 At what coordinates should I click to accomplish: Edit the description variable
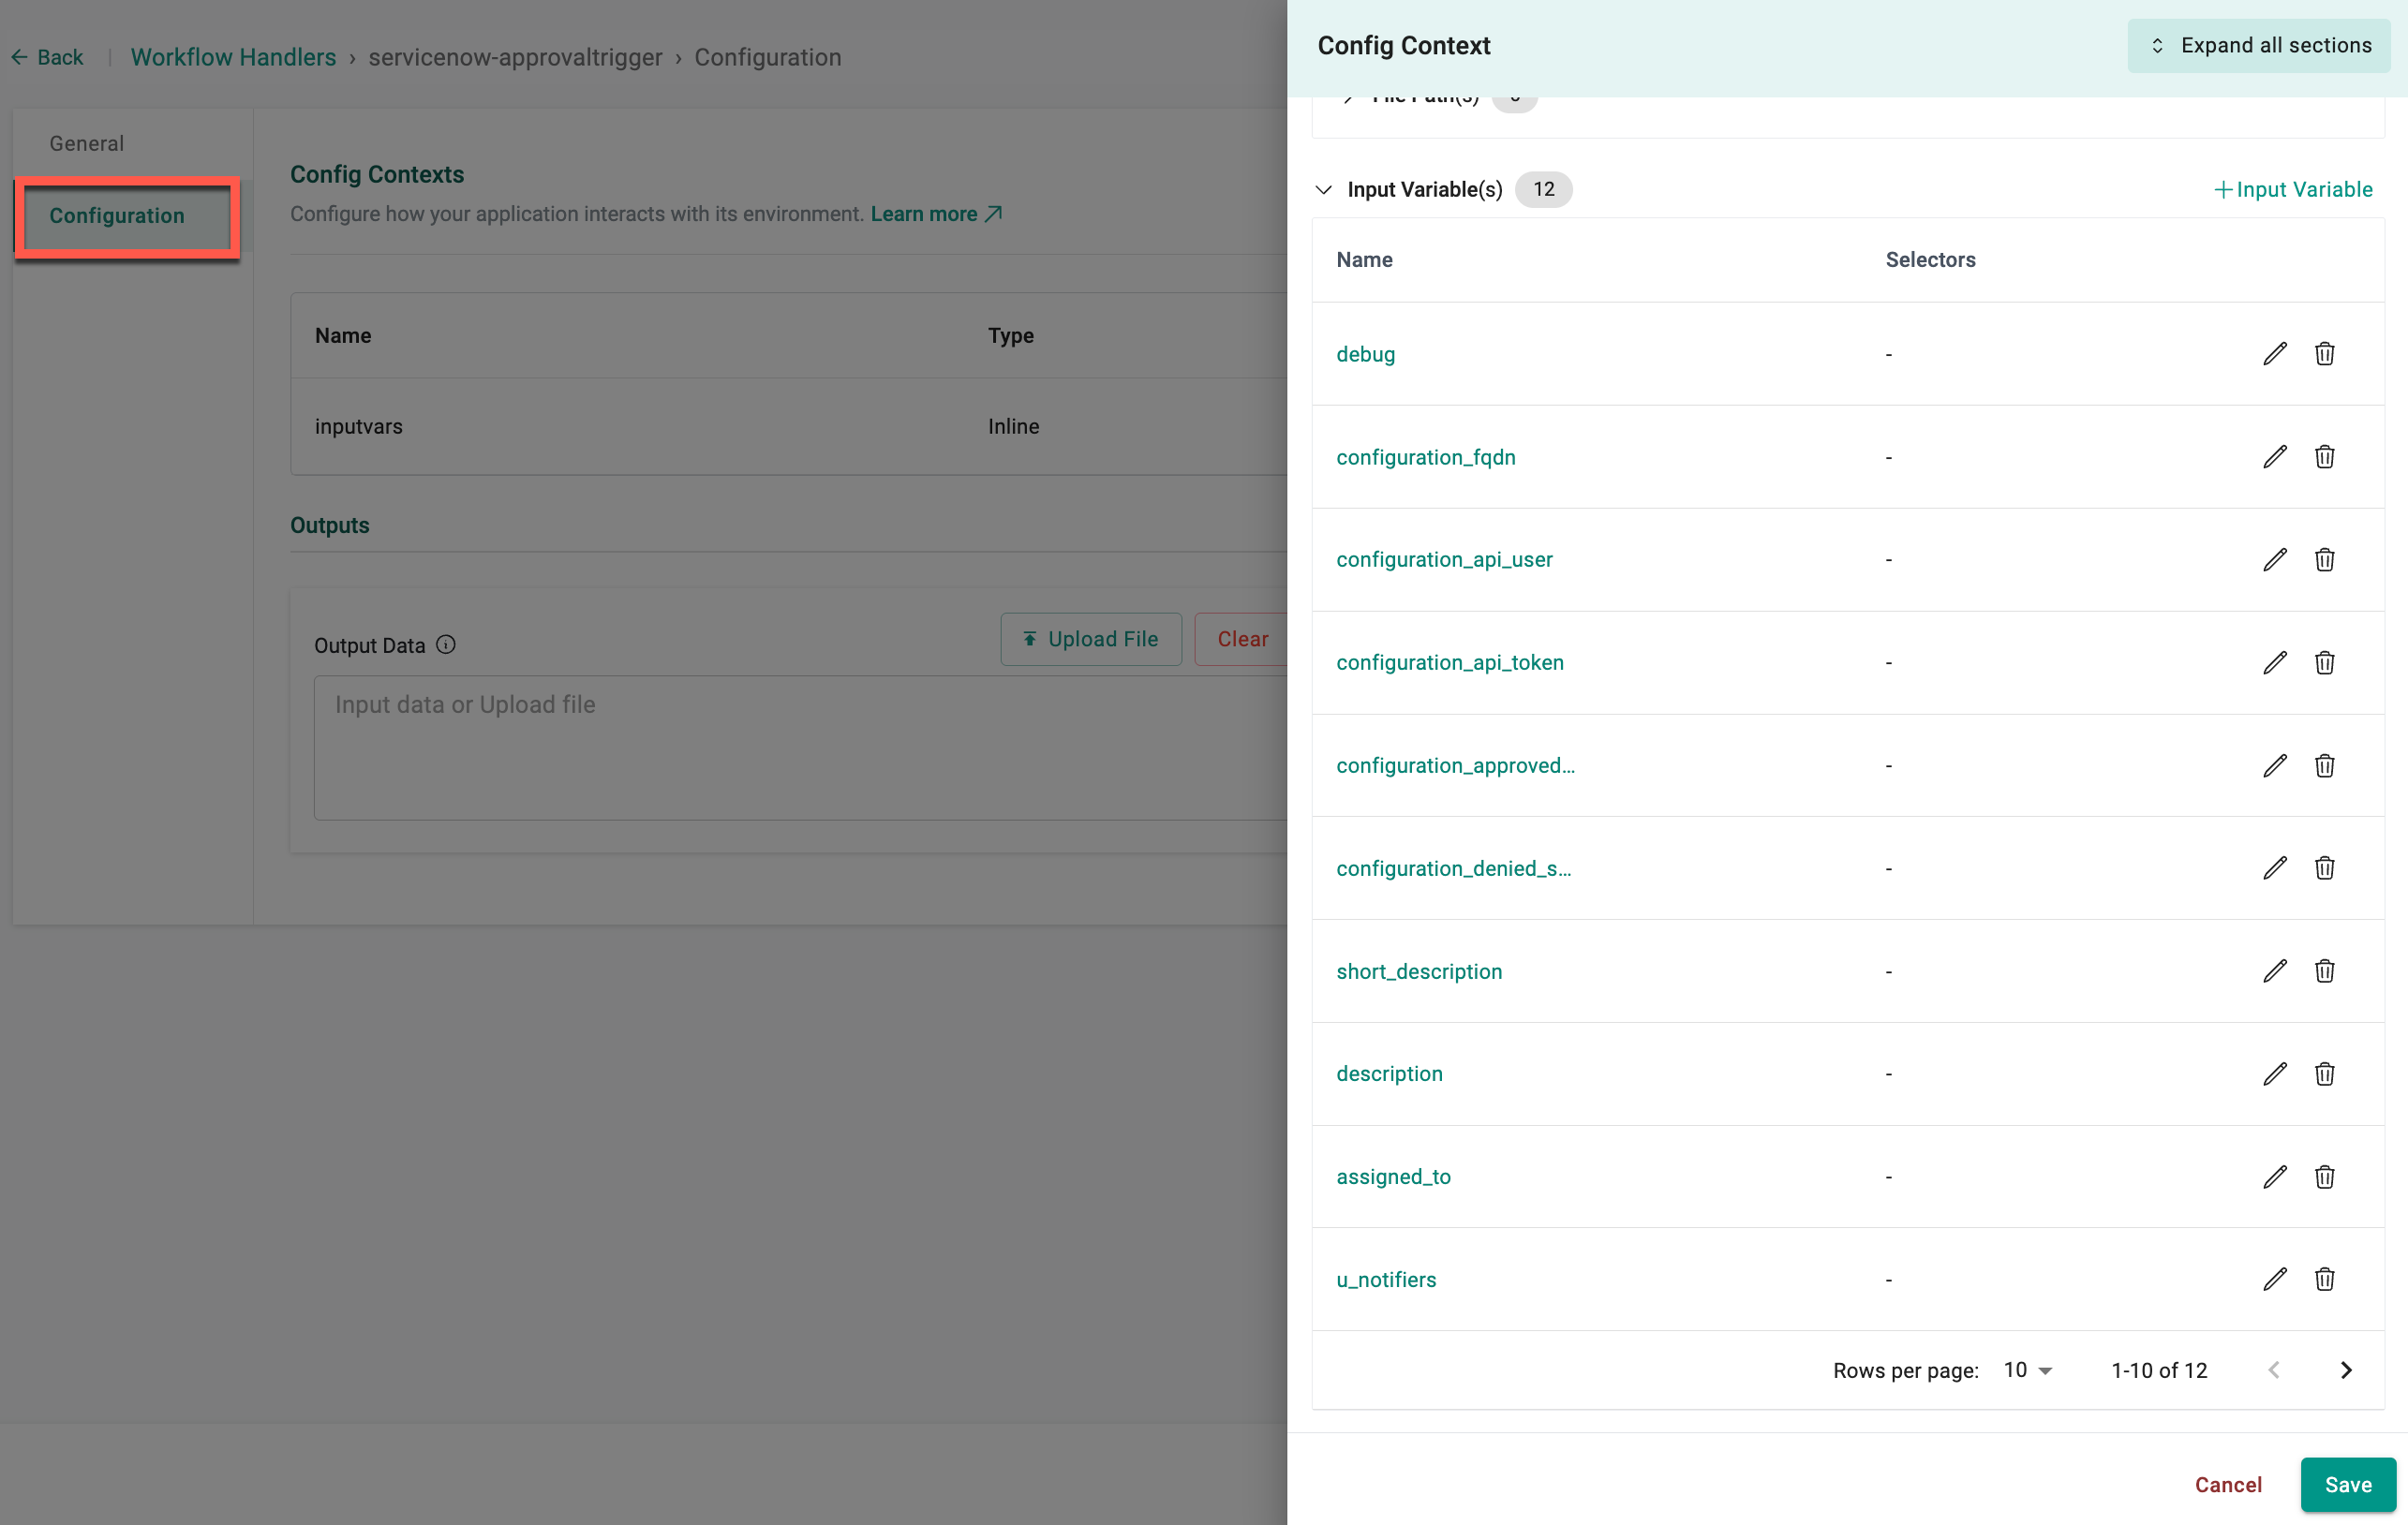[2274, 1074]
